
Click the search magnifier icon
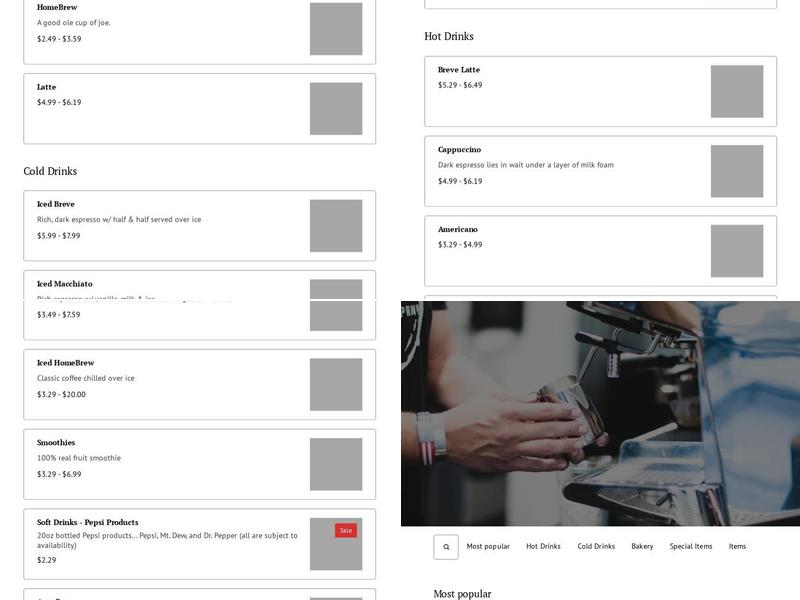click(446, 547)
